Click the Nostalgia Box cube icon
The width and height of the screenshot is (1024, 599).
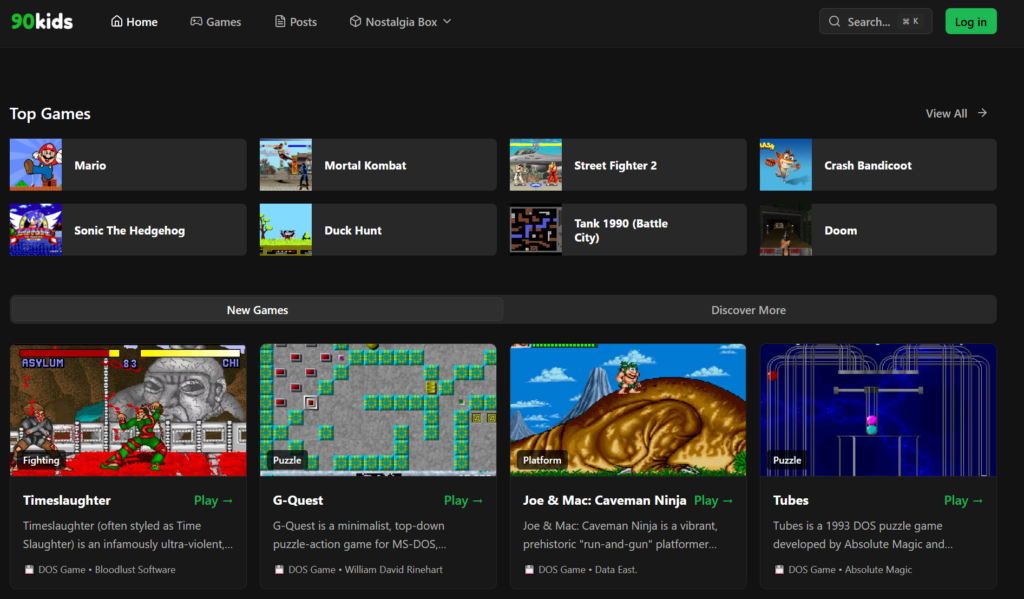355,22
